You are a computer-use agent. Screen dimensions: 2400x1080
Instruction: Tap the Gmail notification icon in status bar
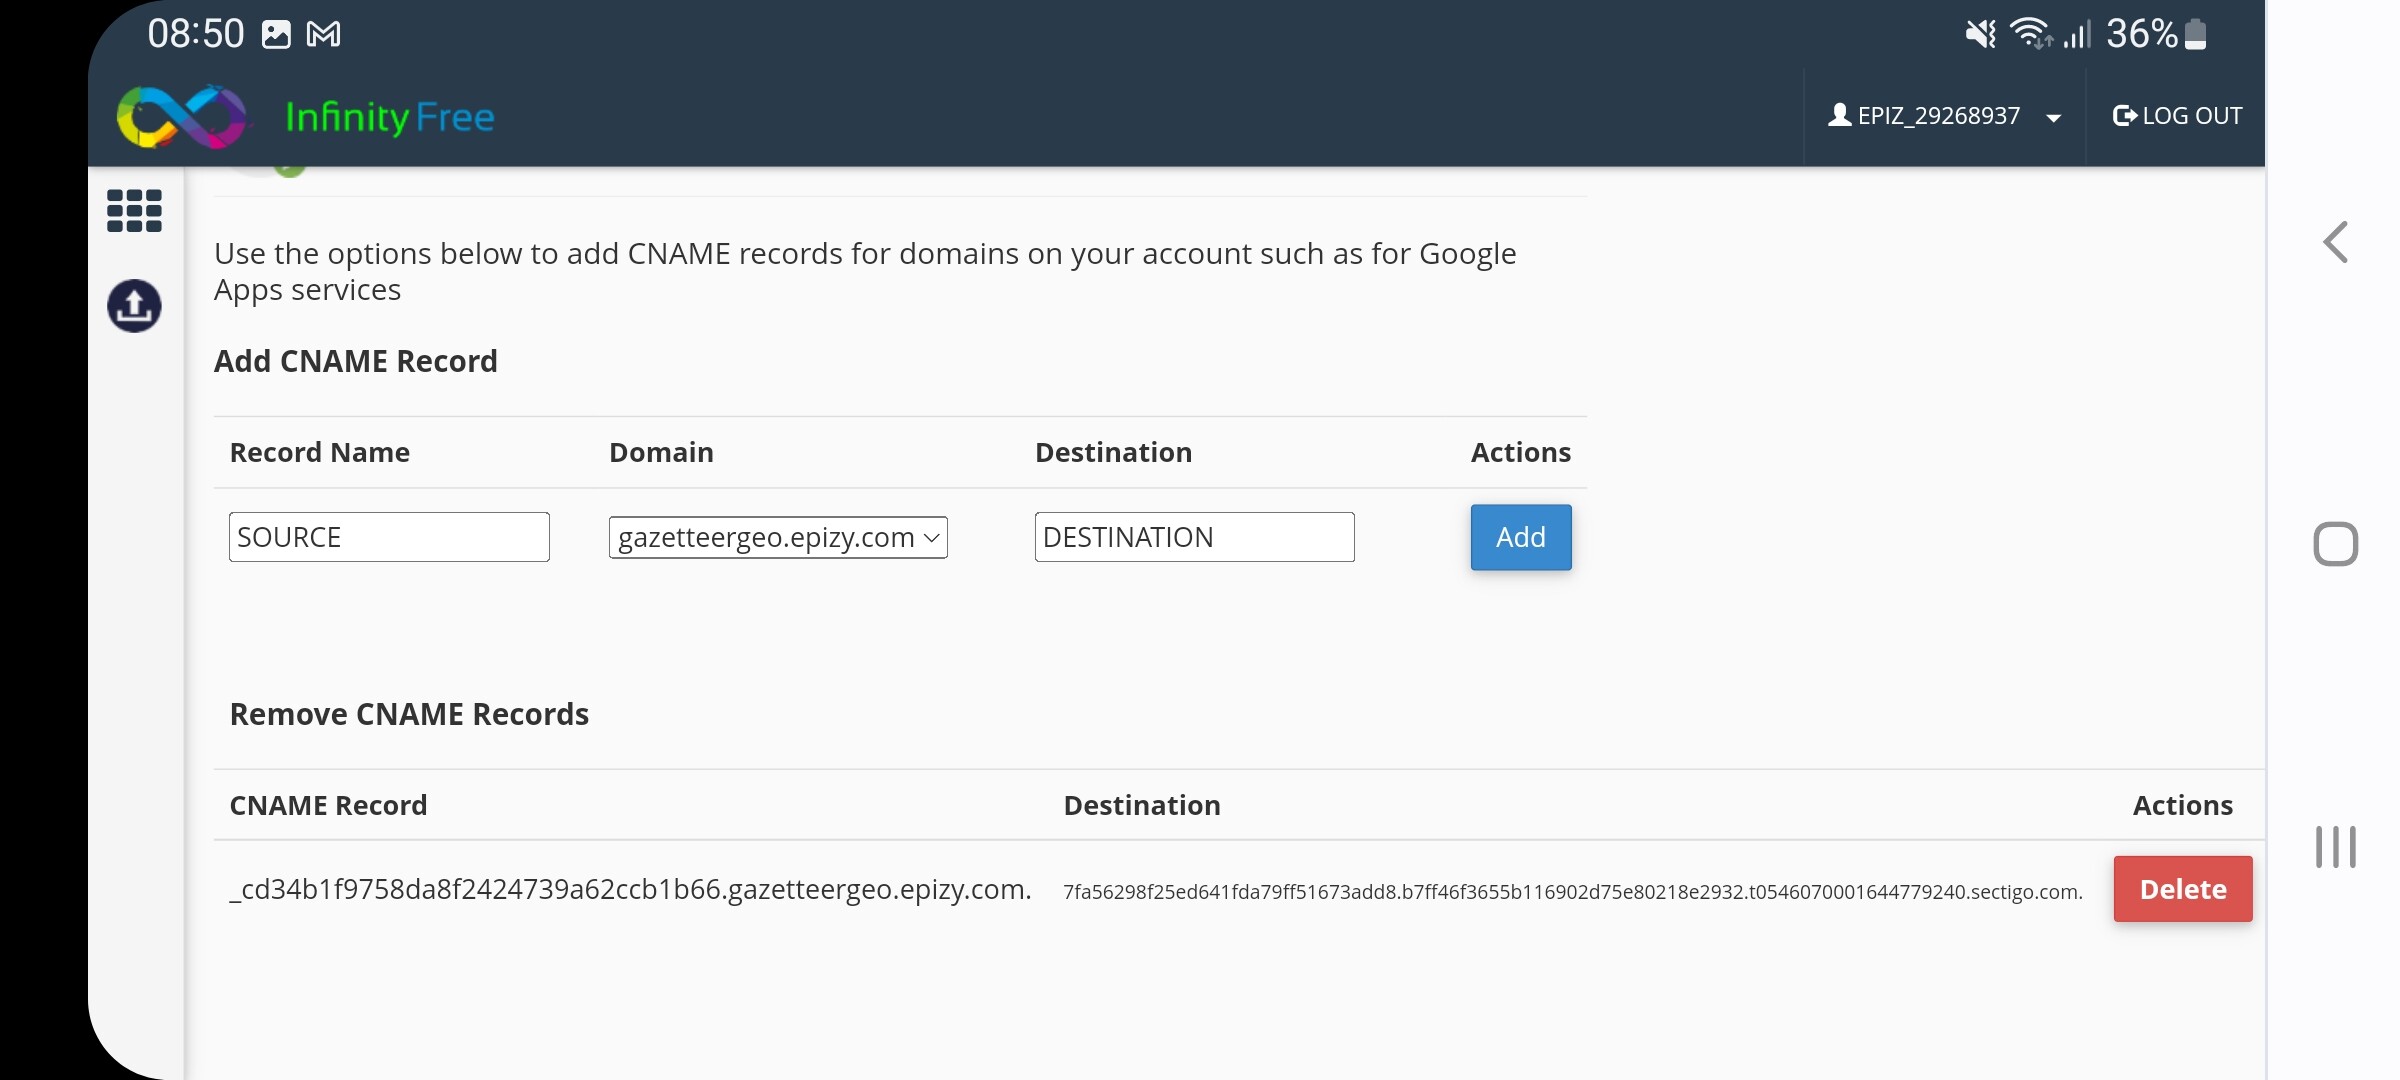click(323, 34)
